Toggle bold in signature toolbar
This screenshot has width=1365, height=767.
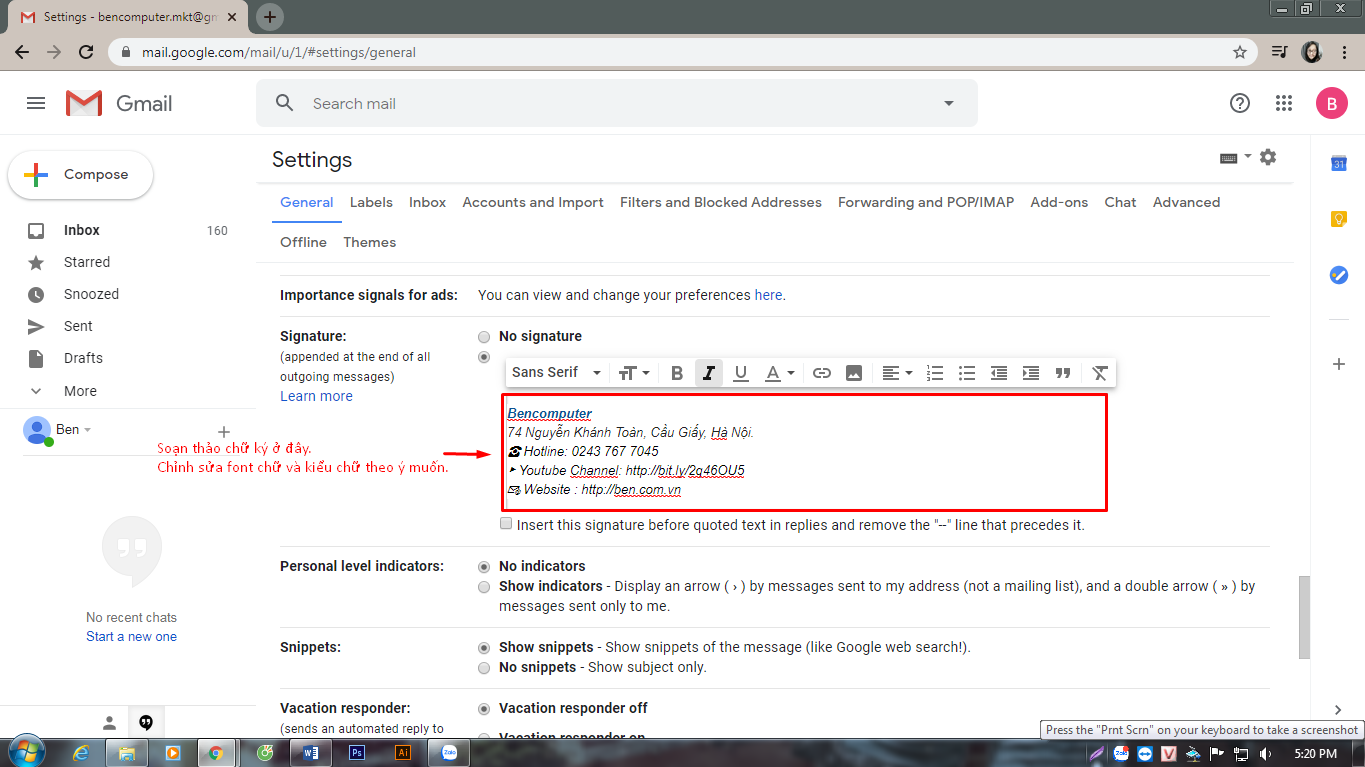pos(677,373)
